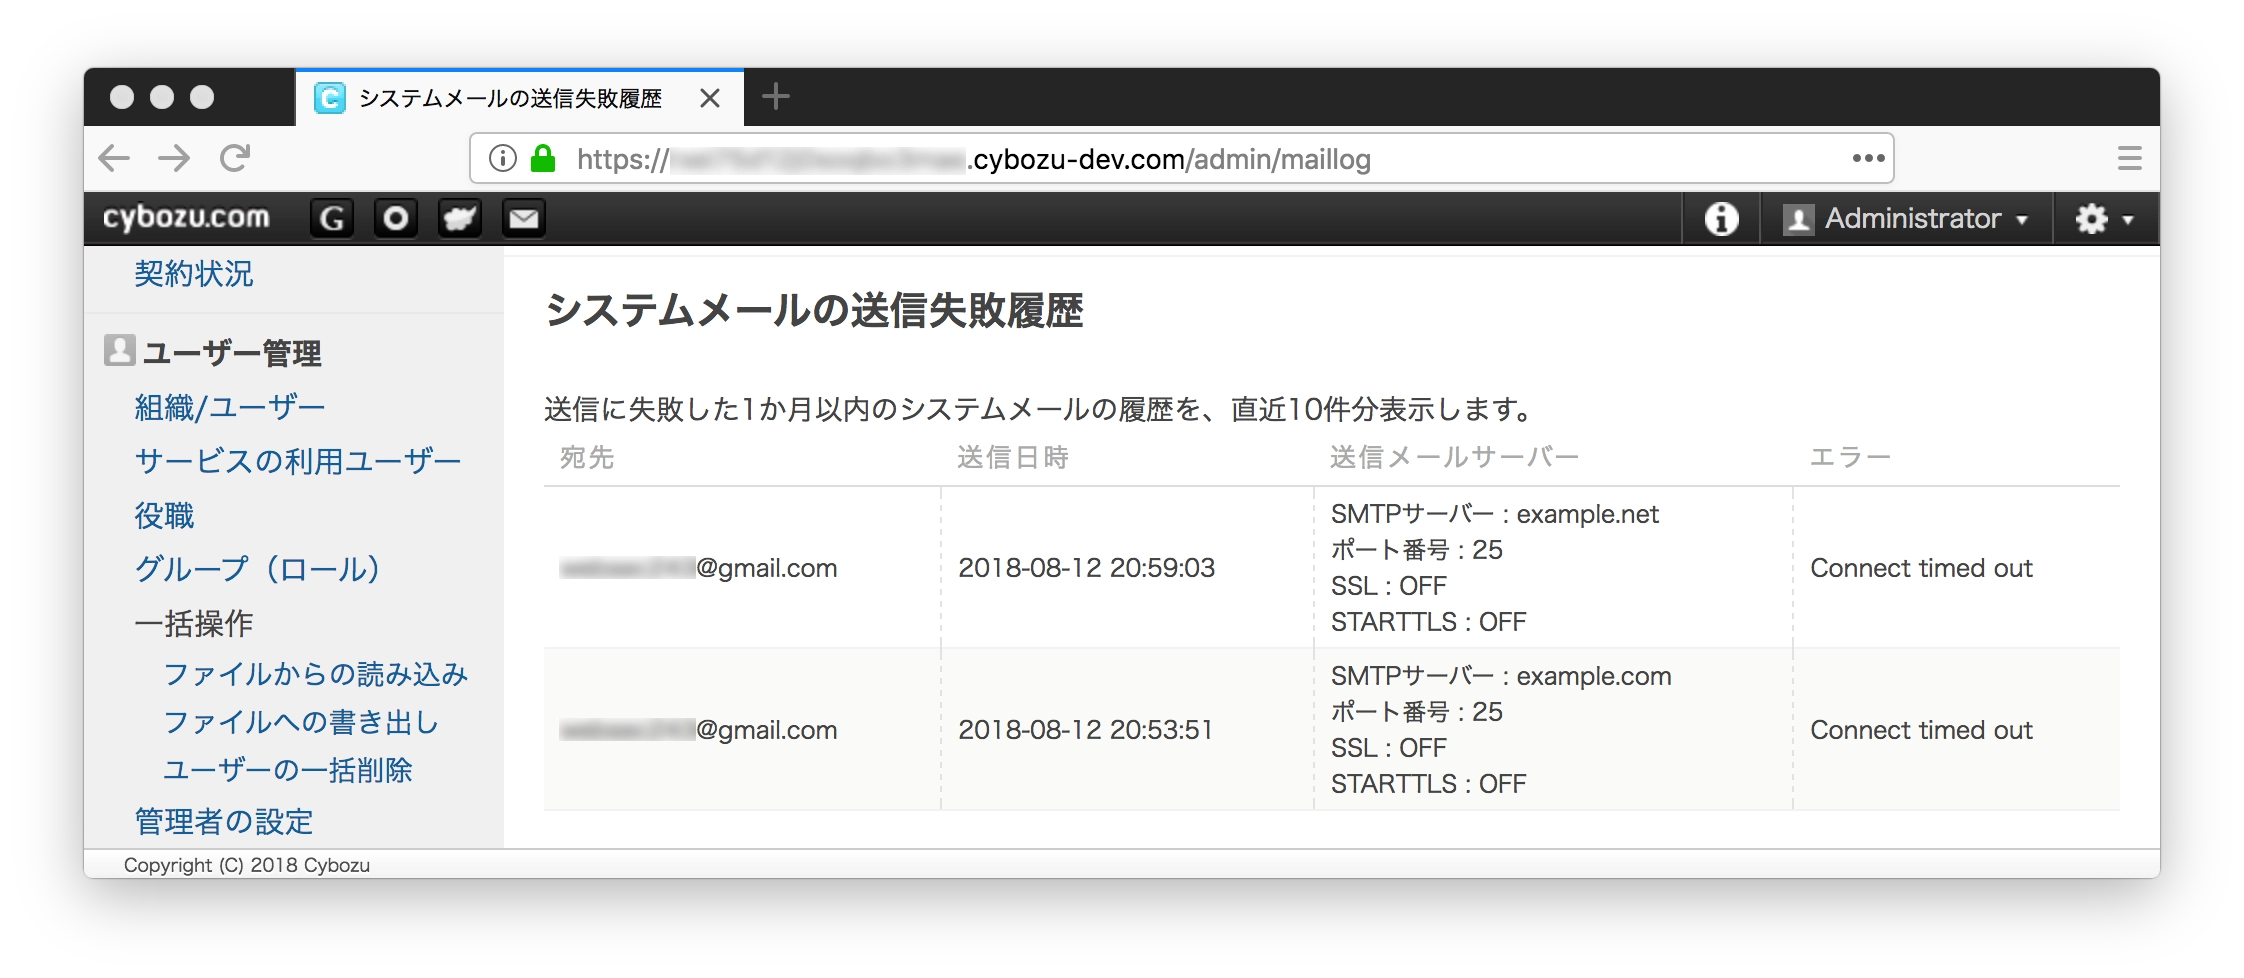2244x978 pixels.
Task: Open the page actions three-dot menu
Action: pos(1867,158)
